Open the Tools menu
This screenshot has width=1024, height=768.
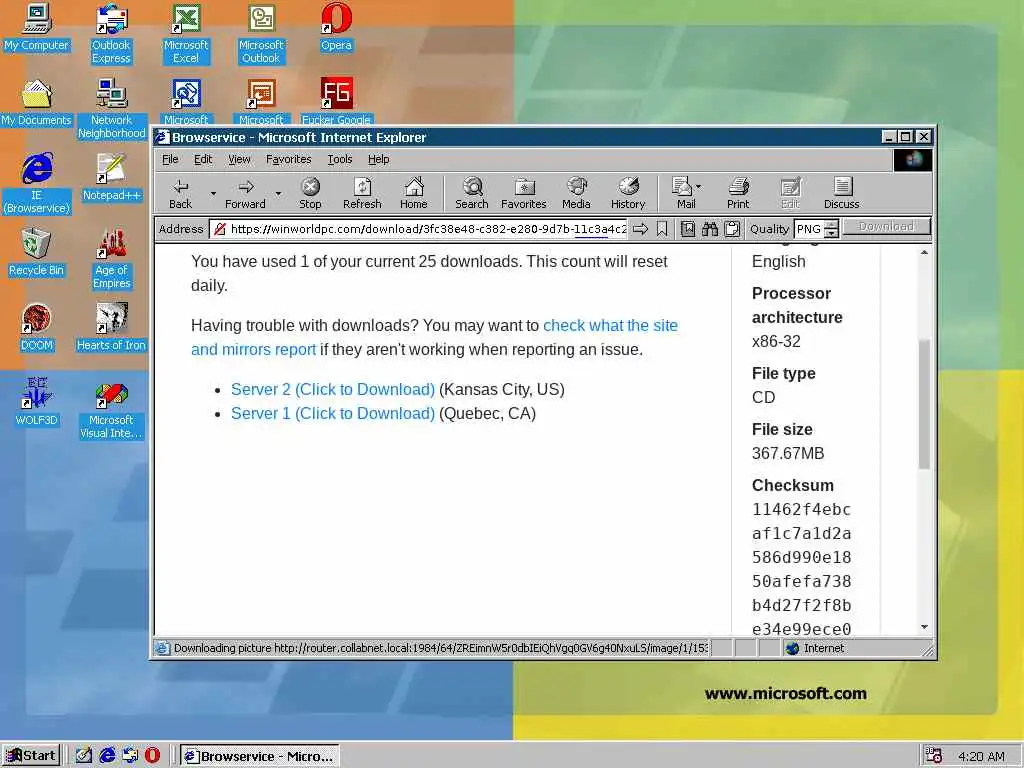click(340, 159)
